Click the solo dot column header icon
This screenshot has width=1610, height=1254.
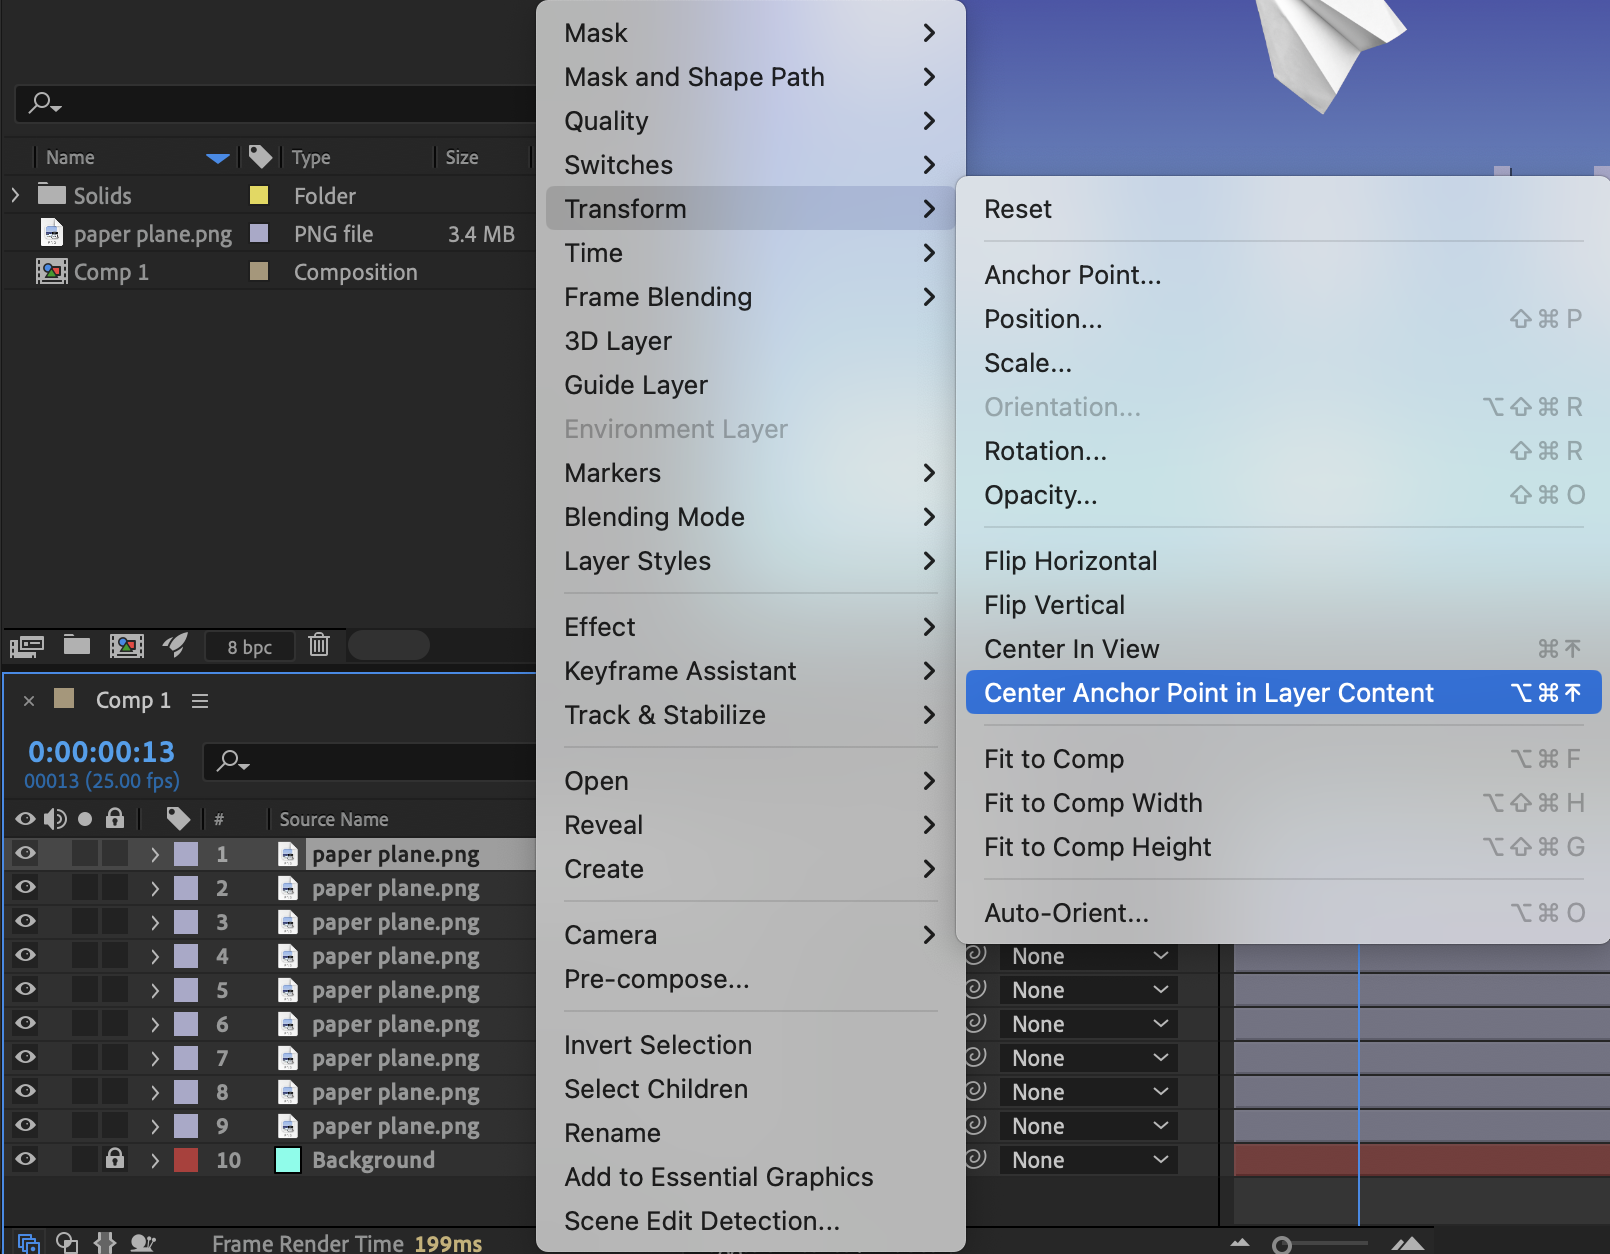pos(85,819)
